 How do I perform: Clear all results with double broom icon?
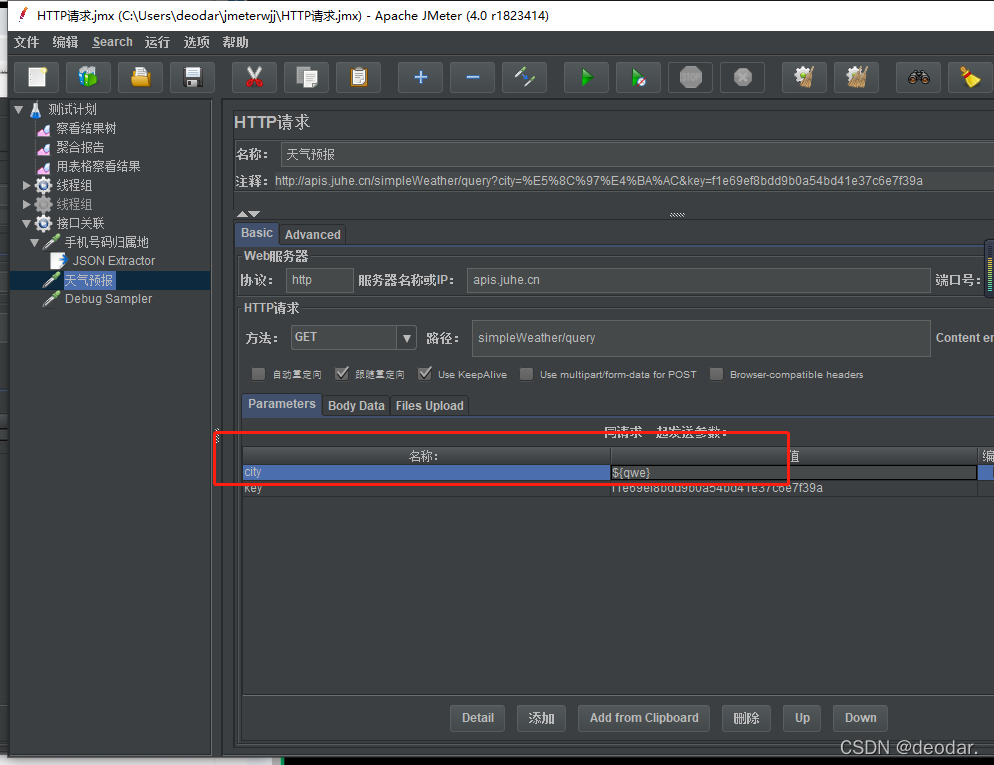[x=856, y=77]
